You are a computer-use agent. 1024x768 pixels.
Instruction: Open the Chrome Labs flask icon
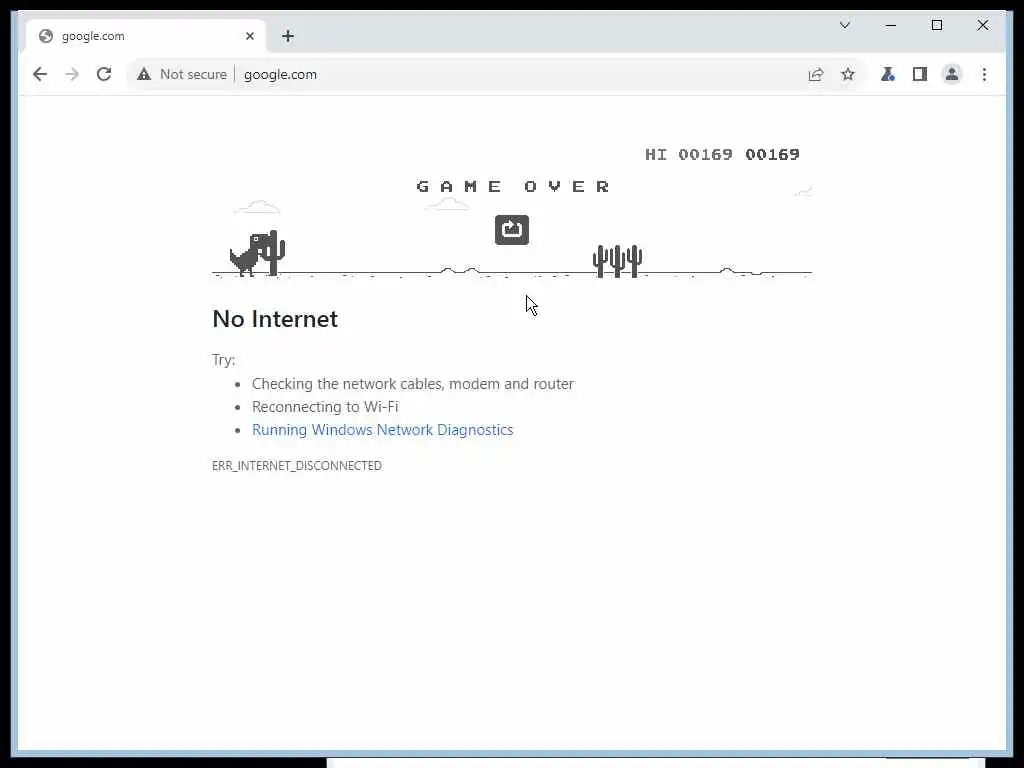tap(888, 74)
